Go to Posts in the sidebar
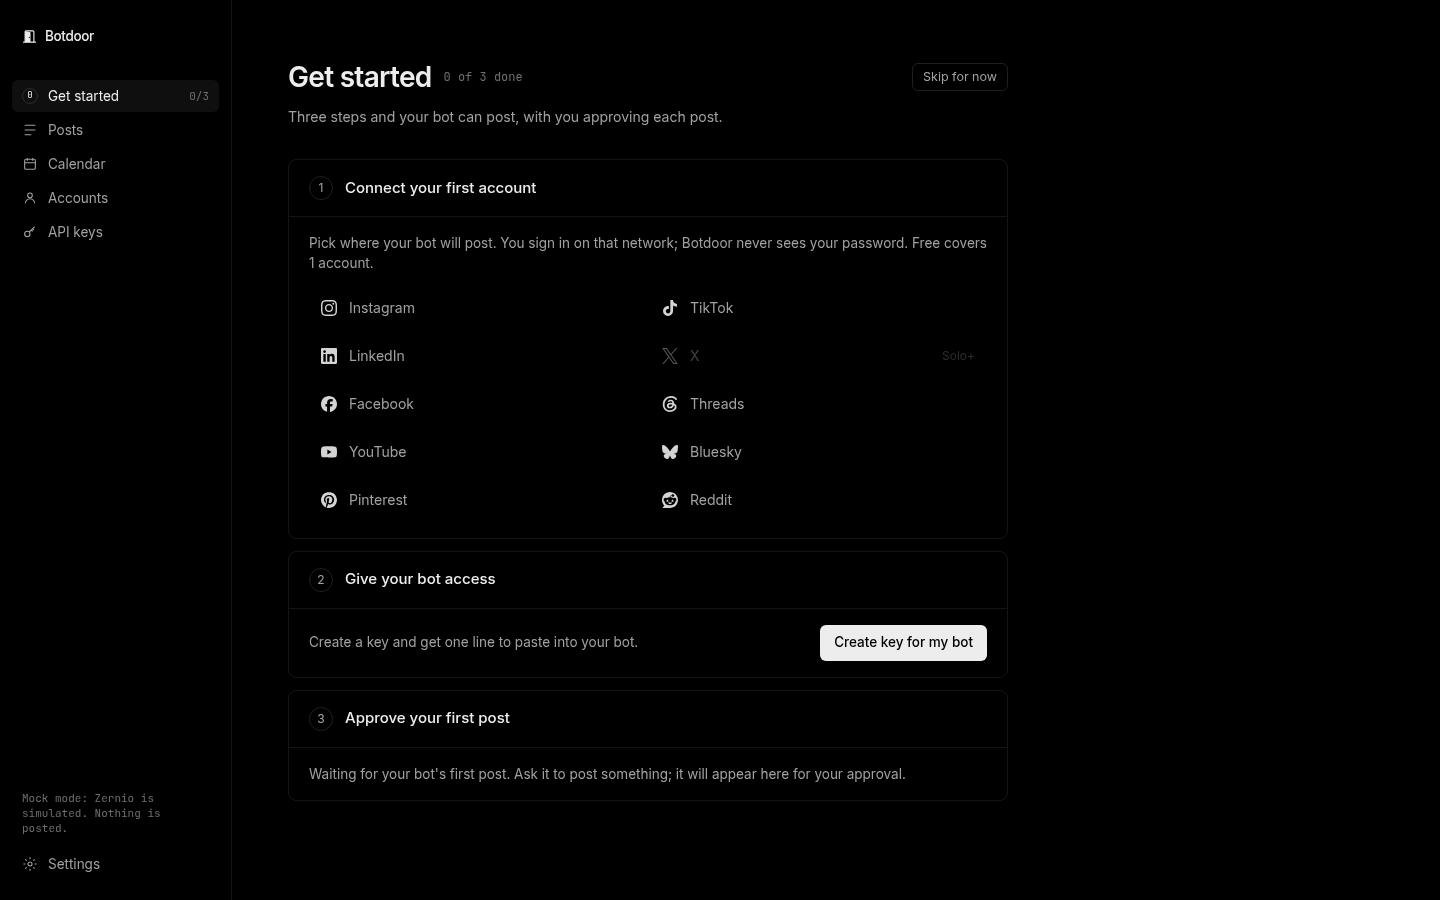Image resolution: width=1440 pixels, height=900 pixels. click(x=115, y=130)
